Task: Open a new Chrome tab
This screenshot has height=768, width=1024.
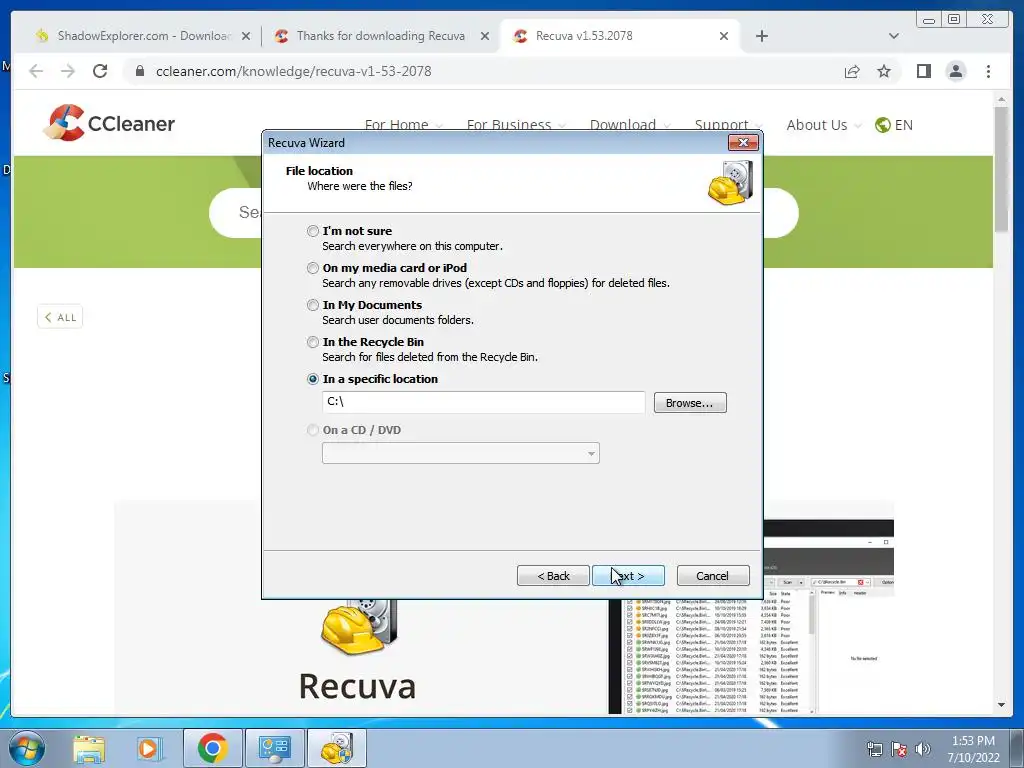Action: pos(761,36)
